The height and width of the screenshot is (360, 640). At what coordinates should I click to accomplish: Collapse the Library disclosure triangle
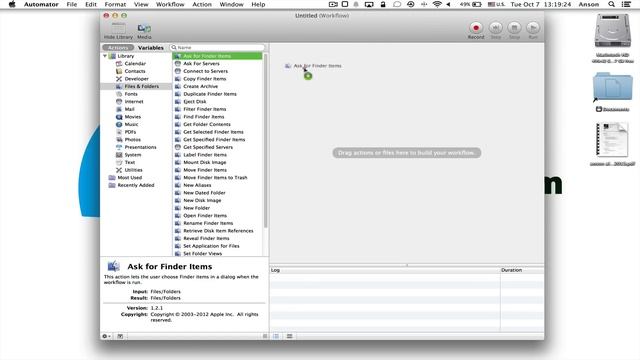[105, 56]
